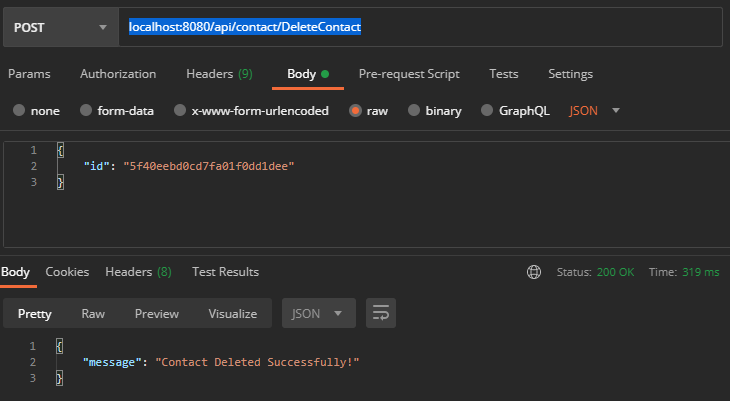Select the Pretty response view
730x401 pixels.
pyautogui.click(x=34, y=314)
